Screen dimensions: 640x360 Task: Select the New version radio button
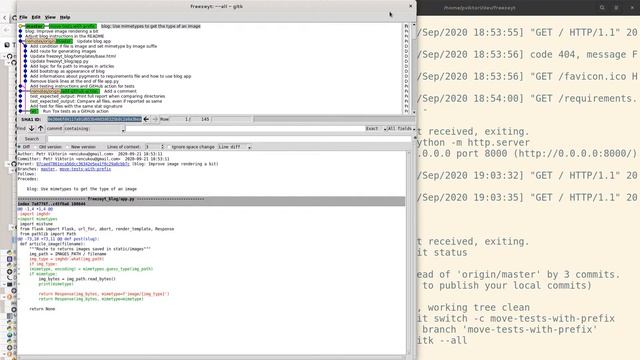click(x=81, y=147)
